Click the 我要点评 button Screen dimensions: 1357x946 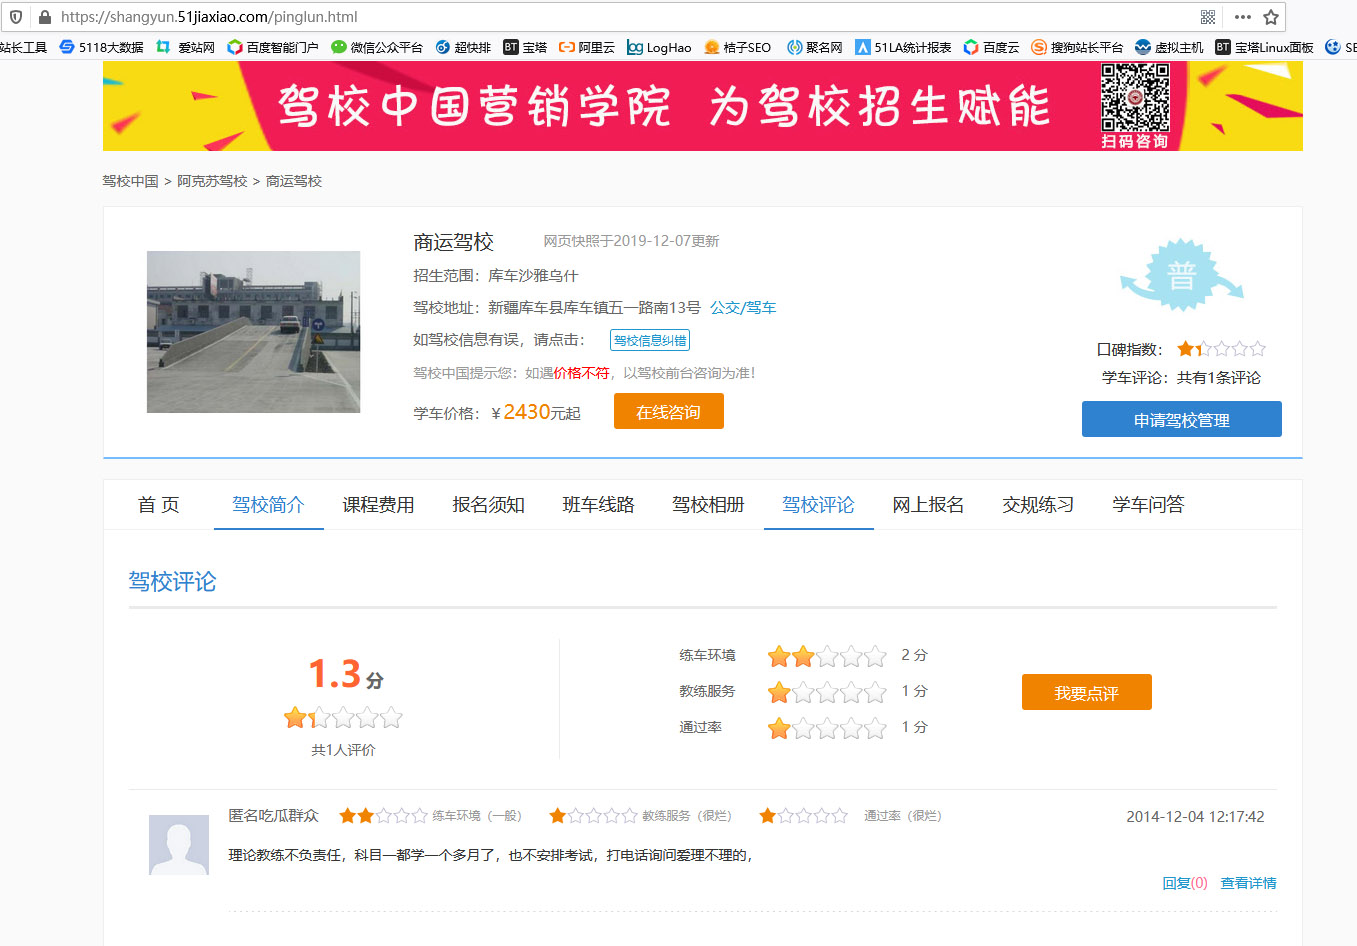(1087, 693)
